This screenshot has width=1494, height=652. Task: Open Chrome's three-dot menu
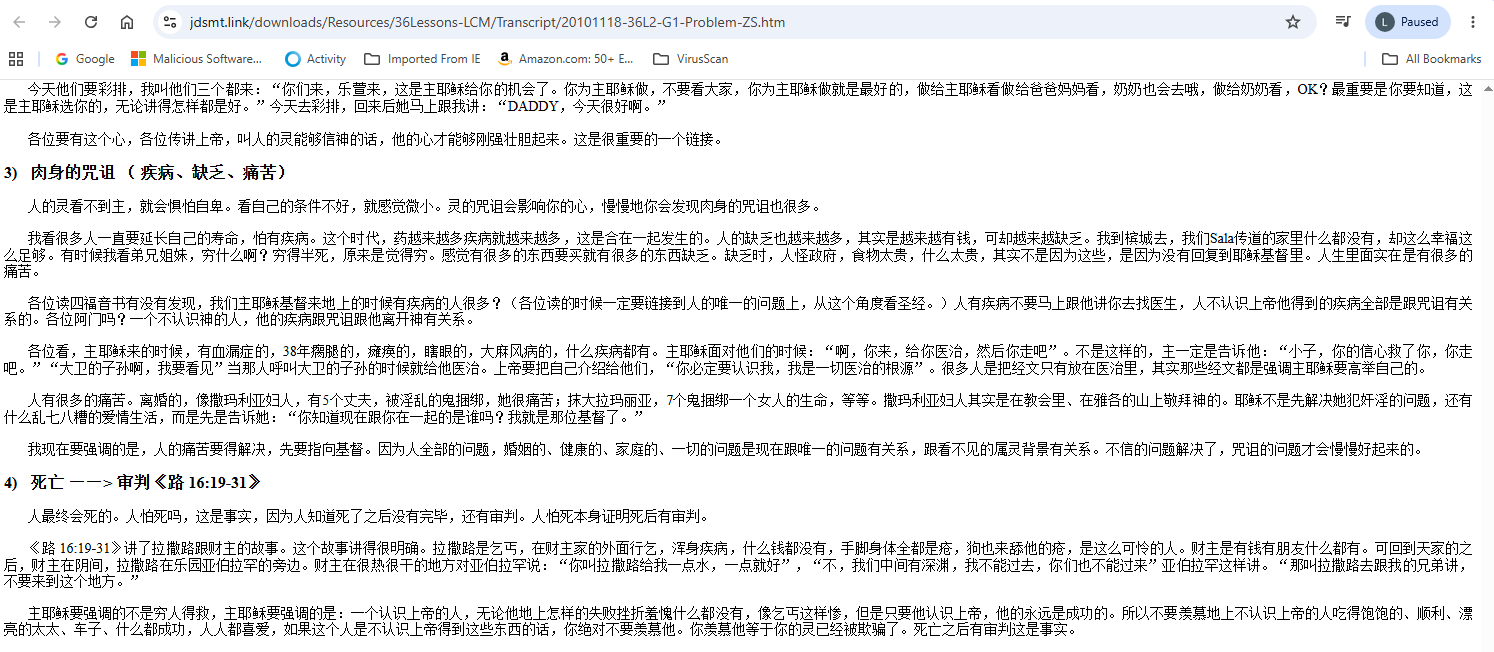click(x=1473, y=22)
